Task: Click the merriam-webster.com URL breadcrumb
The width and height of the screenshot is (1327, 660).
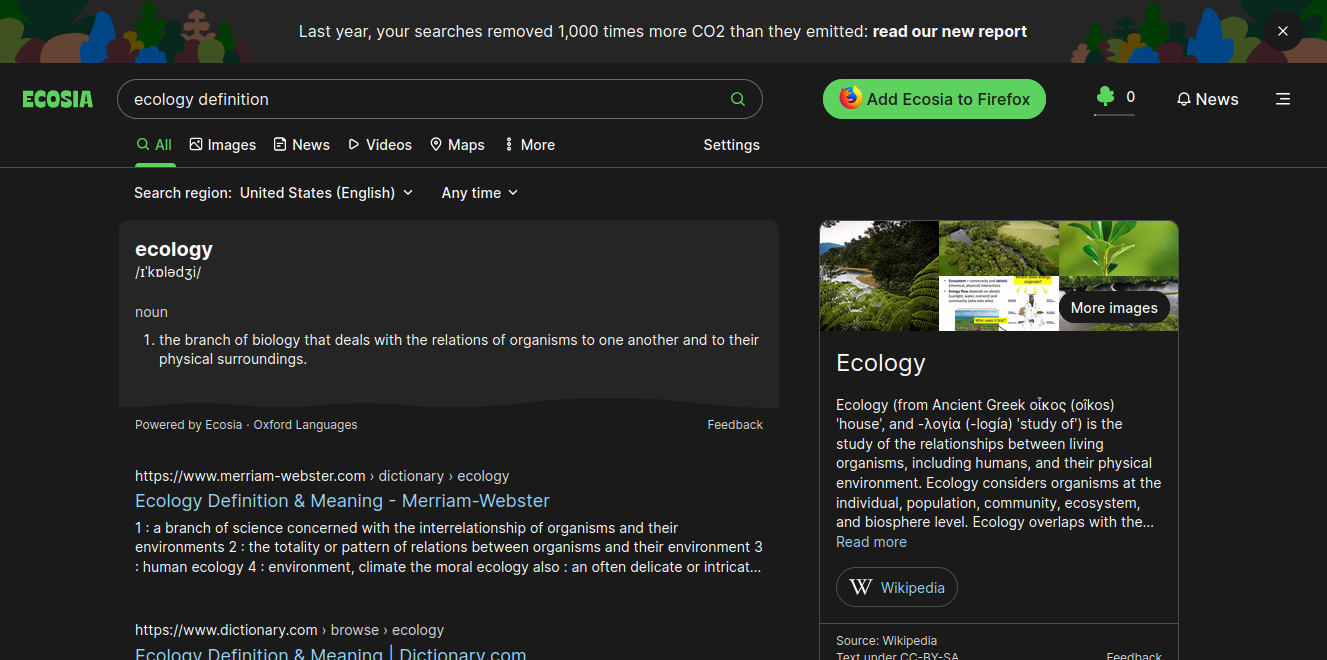Action: (x=322, y=476)
